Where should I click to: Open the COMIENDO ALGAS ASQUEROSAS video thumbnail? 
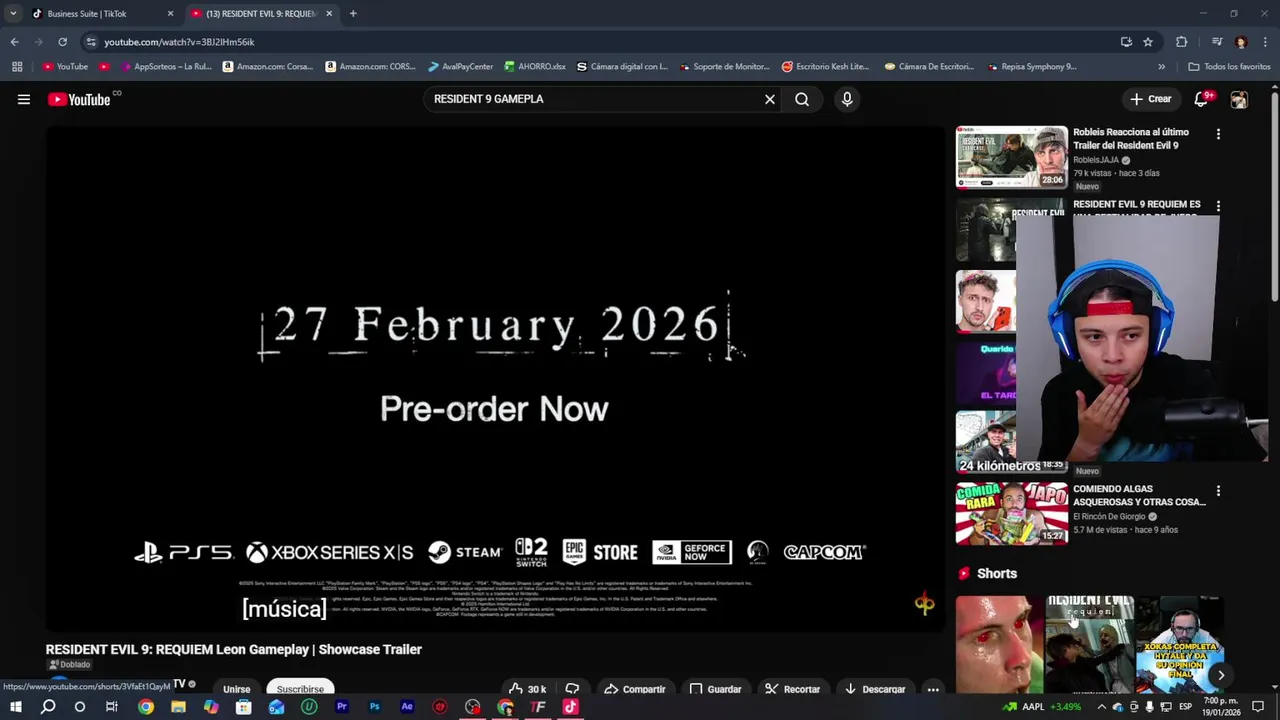tap(1011, 514)
